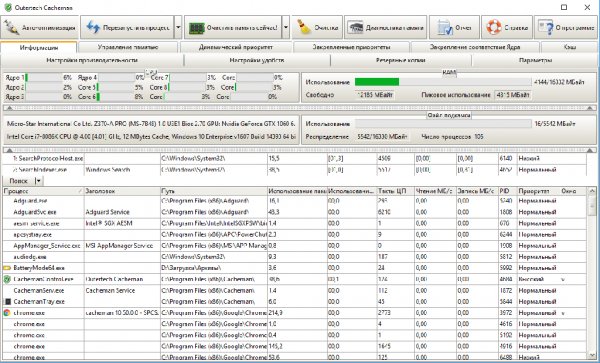
Task: Collapse panel using right triangle below RAM section
Action: click(590, 108)
